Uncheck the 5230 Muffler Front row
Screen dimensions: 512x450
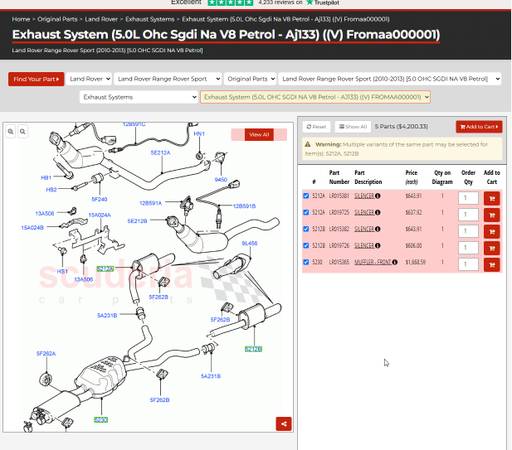pos(306,262)
